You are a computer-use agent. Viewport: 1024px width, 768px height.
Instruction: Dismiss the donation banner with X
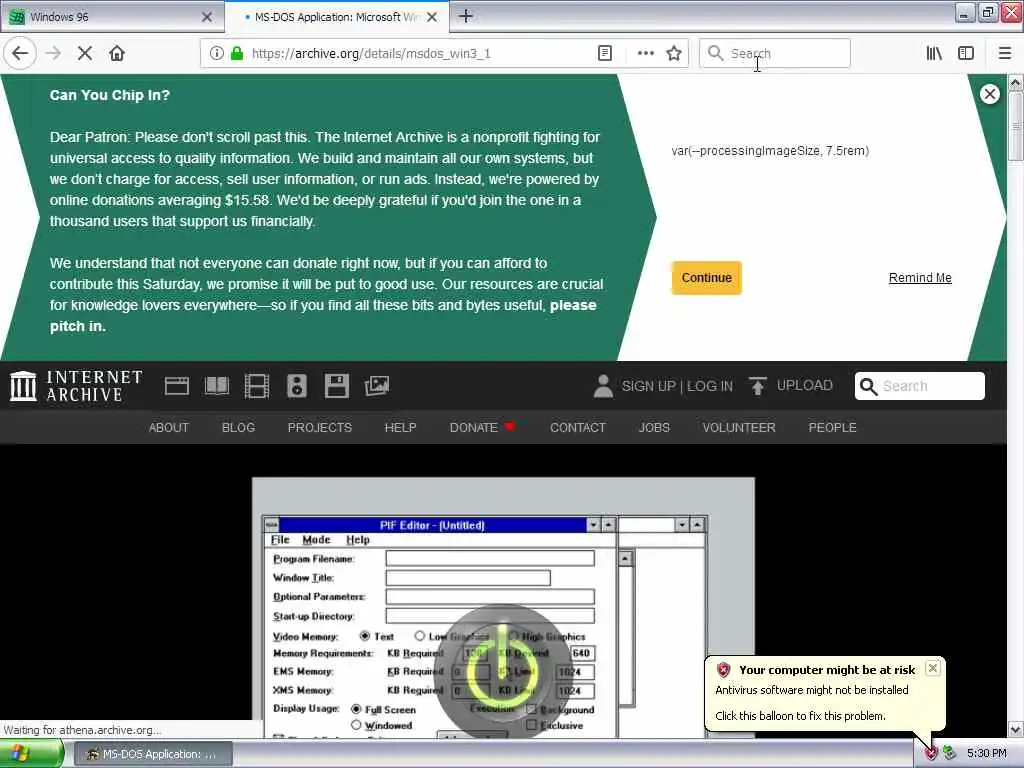coord(989,94)
